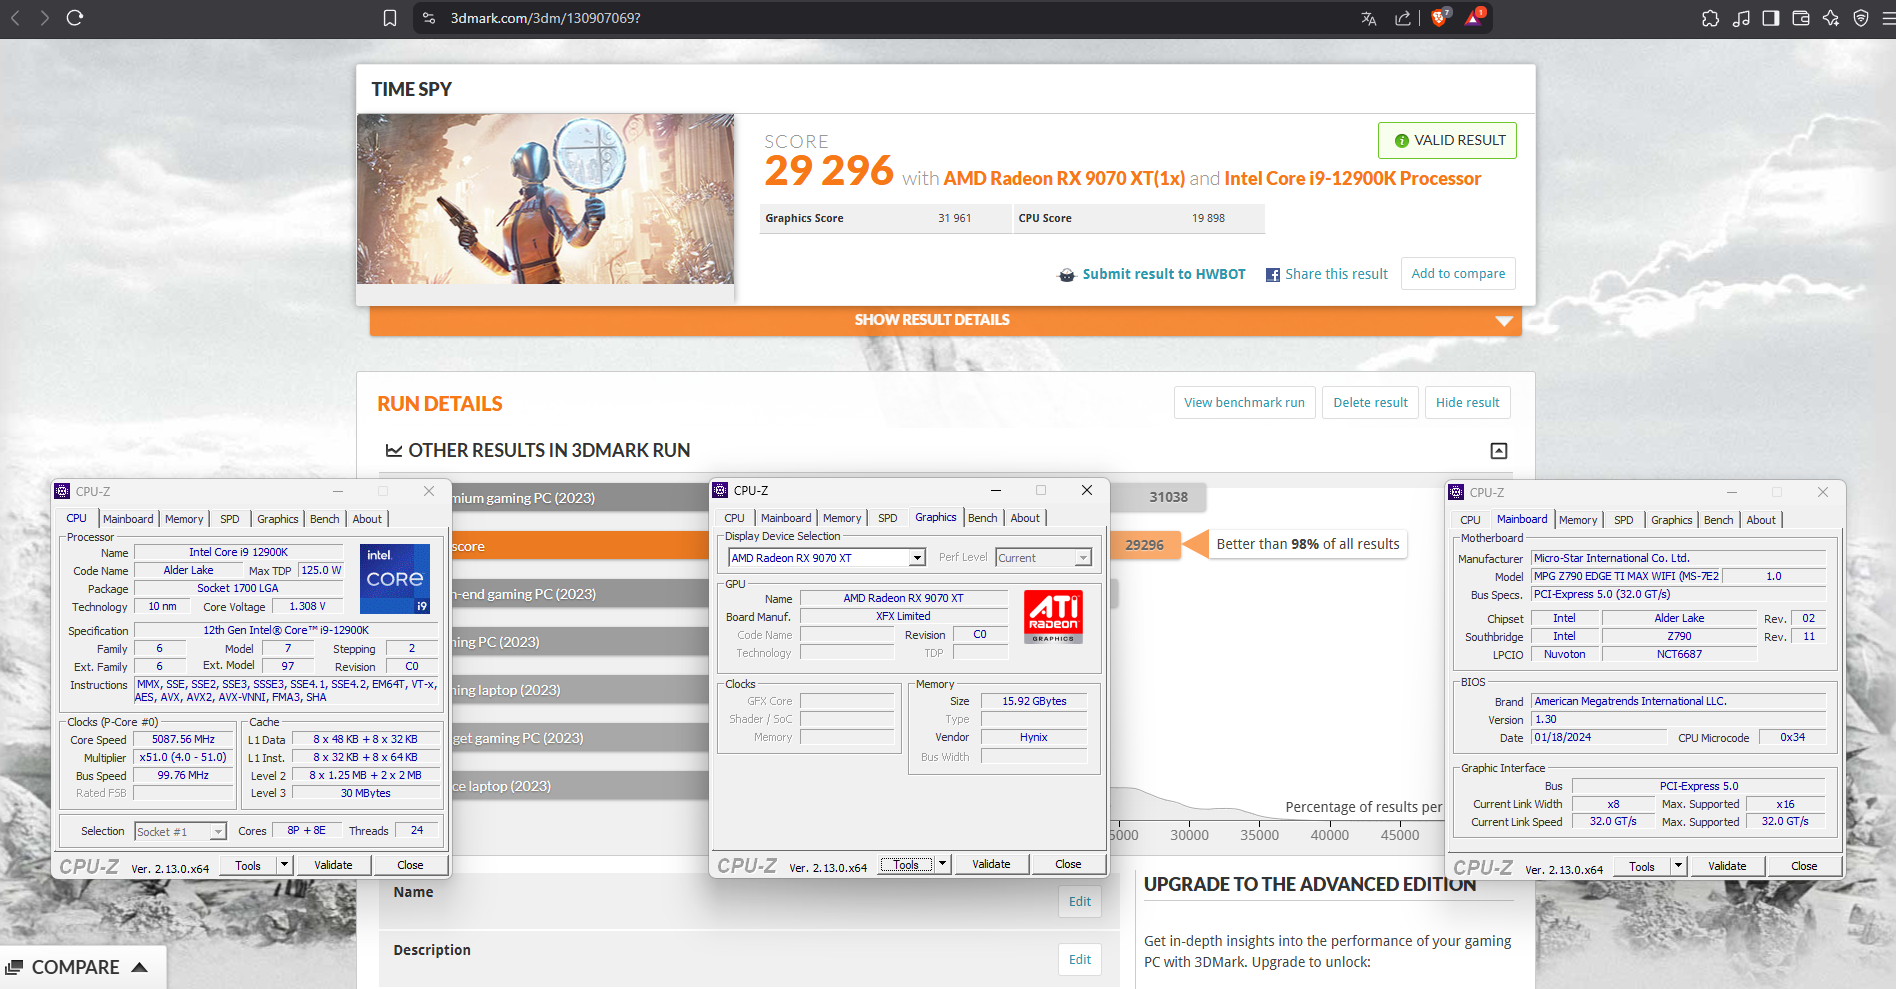1896x989 pixels.
Task: Click the green valid result check icon
Action: coord(1402,141)
